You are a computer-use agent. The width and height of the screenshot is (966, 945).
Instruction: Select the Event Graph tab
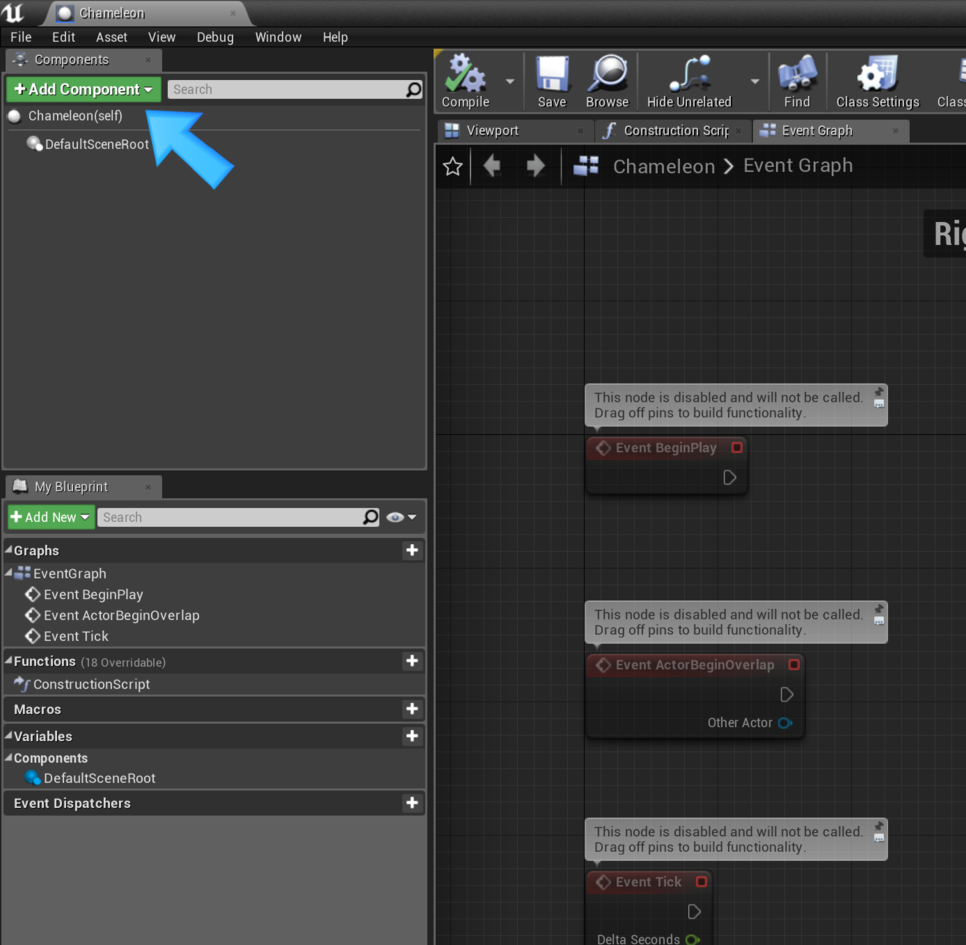(x=830, y=131)
